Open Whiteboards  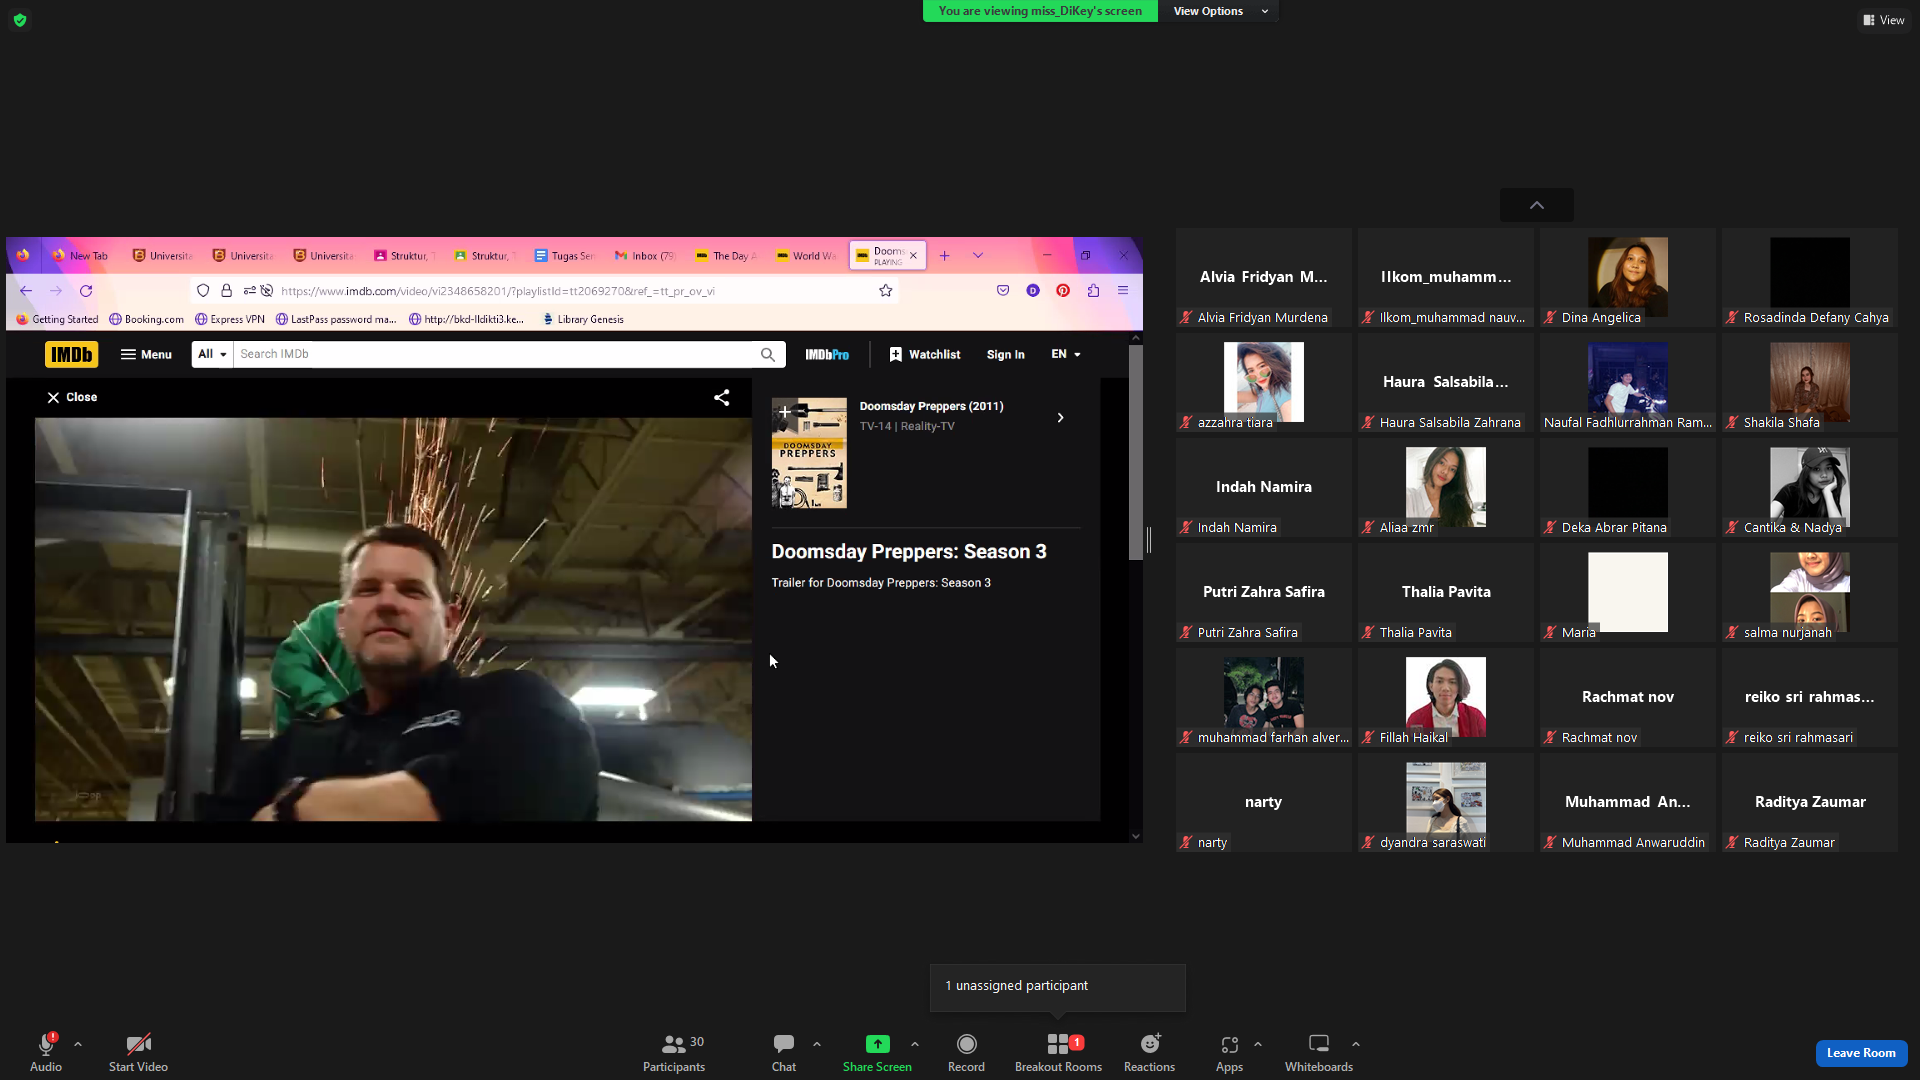point(1319,1052)
